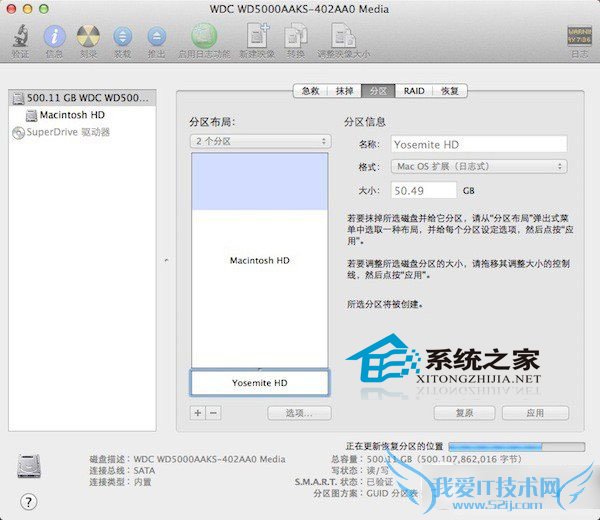
Task: Click the Convert toolbar icon
Action: pos(296,36)
